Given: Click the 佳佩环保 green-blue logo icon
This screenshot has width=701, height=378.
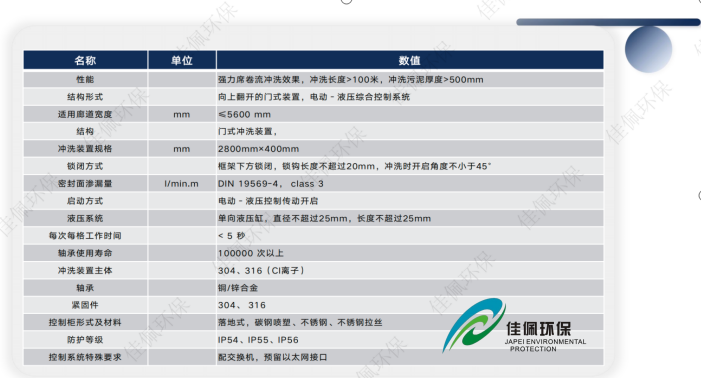Looking at the screenshot, I should point(474,325).
